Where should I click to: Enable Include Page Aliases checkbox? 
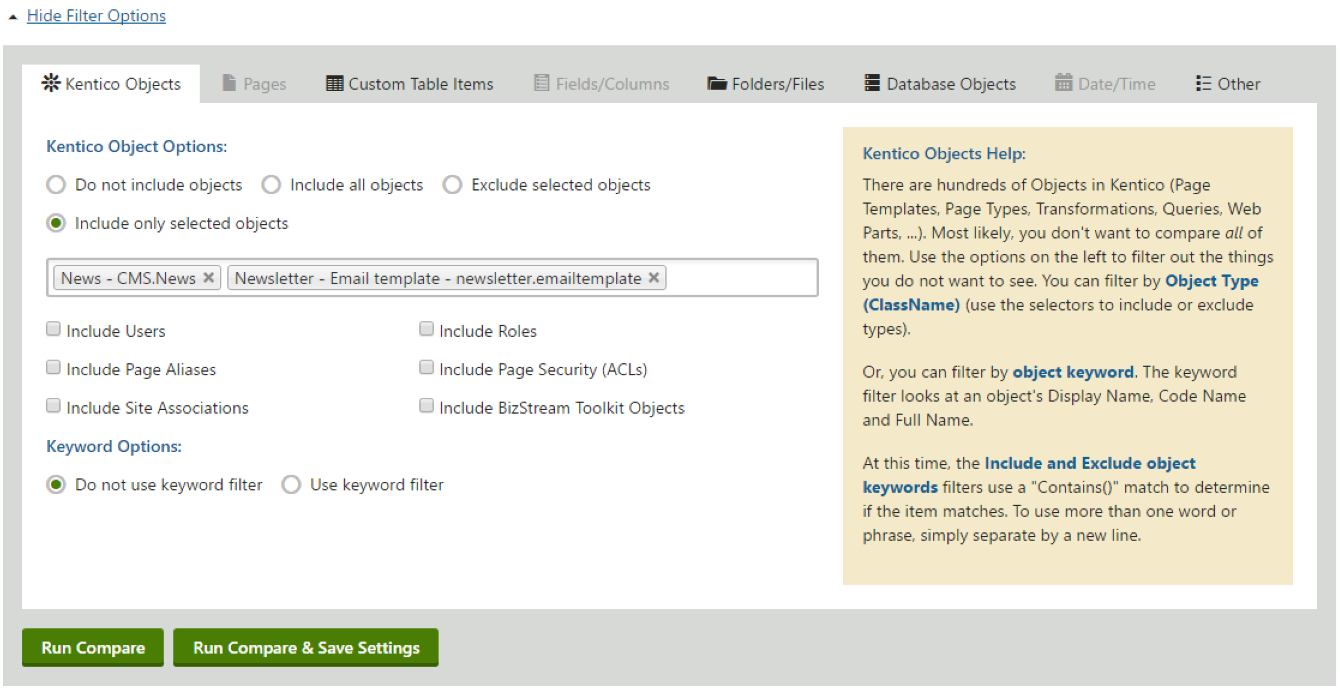(x=53, y=367)
